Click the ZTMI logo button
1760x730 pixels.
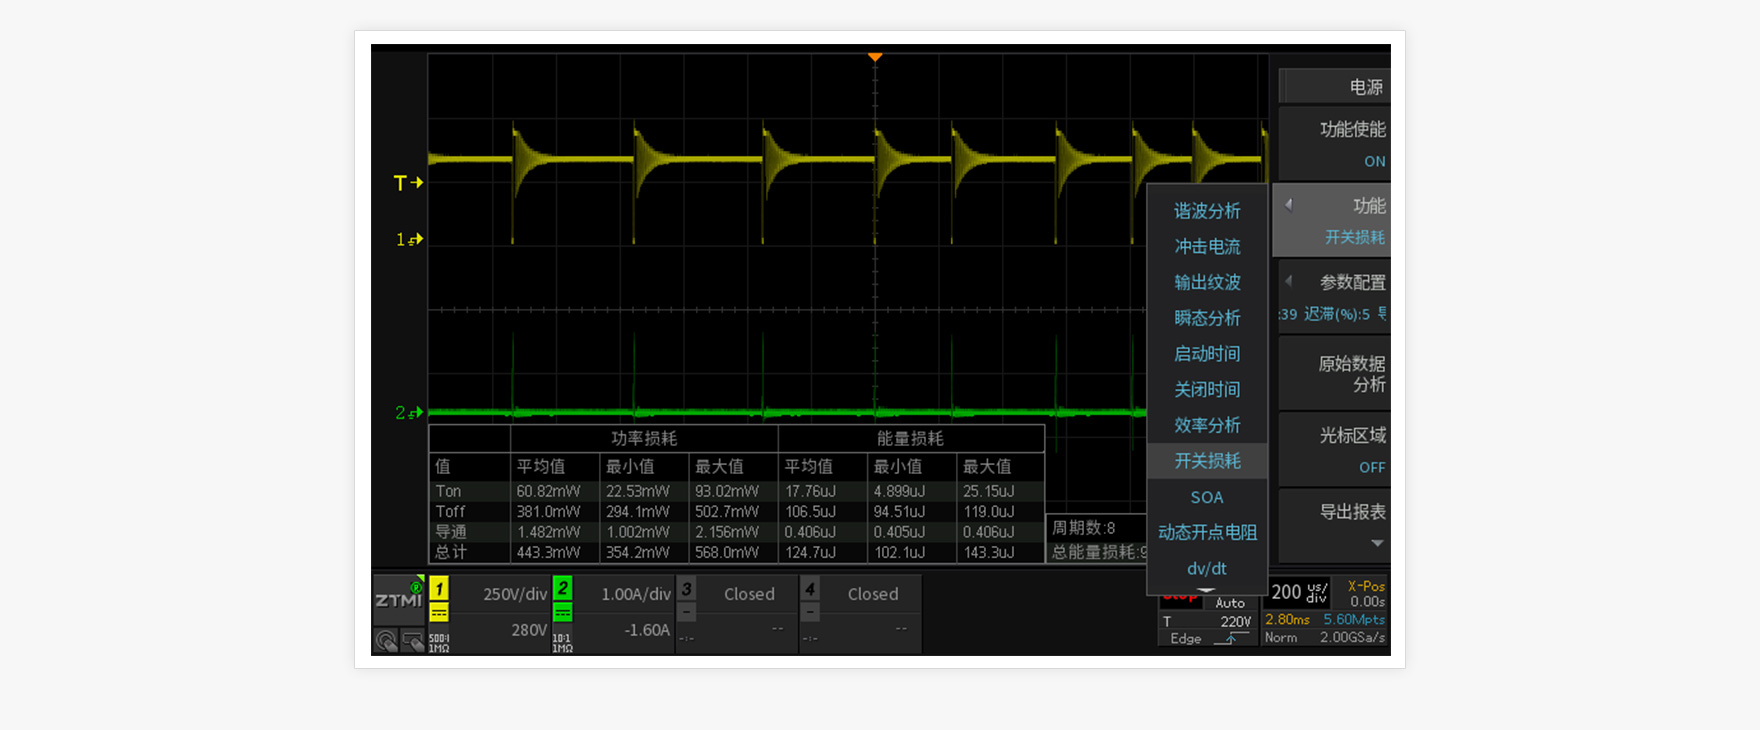(x=398, y=599)
